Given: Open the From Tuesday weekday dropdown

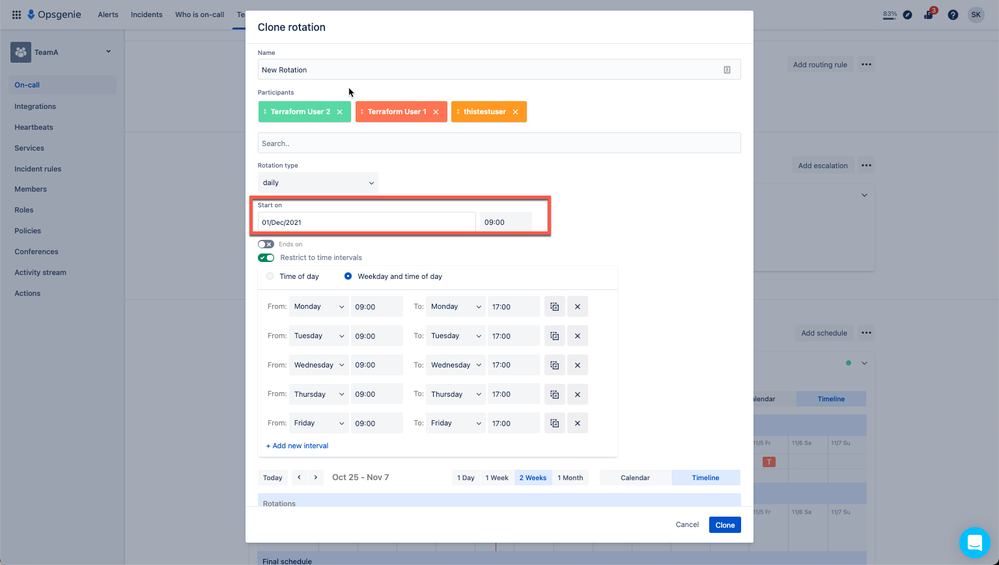Looking at the screenshot, I should [319, 336].
